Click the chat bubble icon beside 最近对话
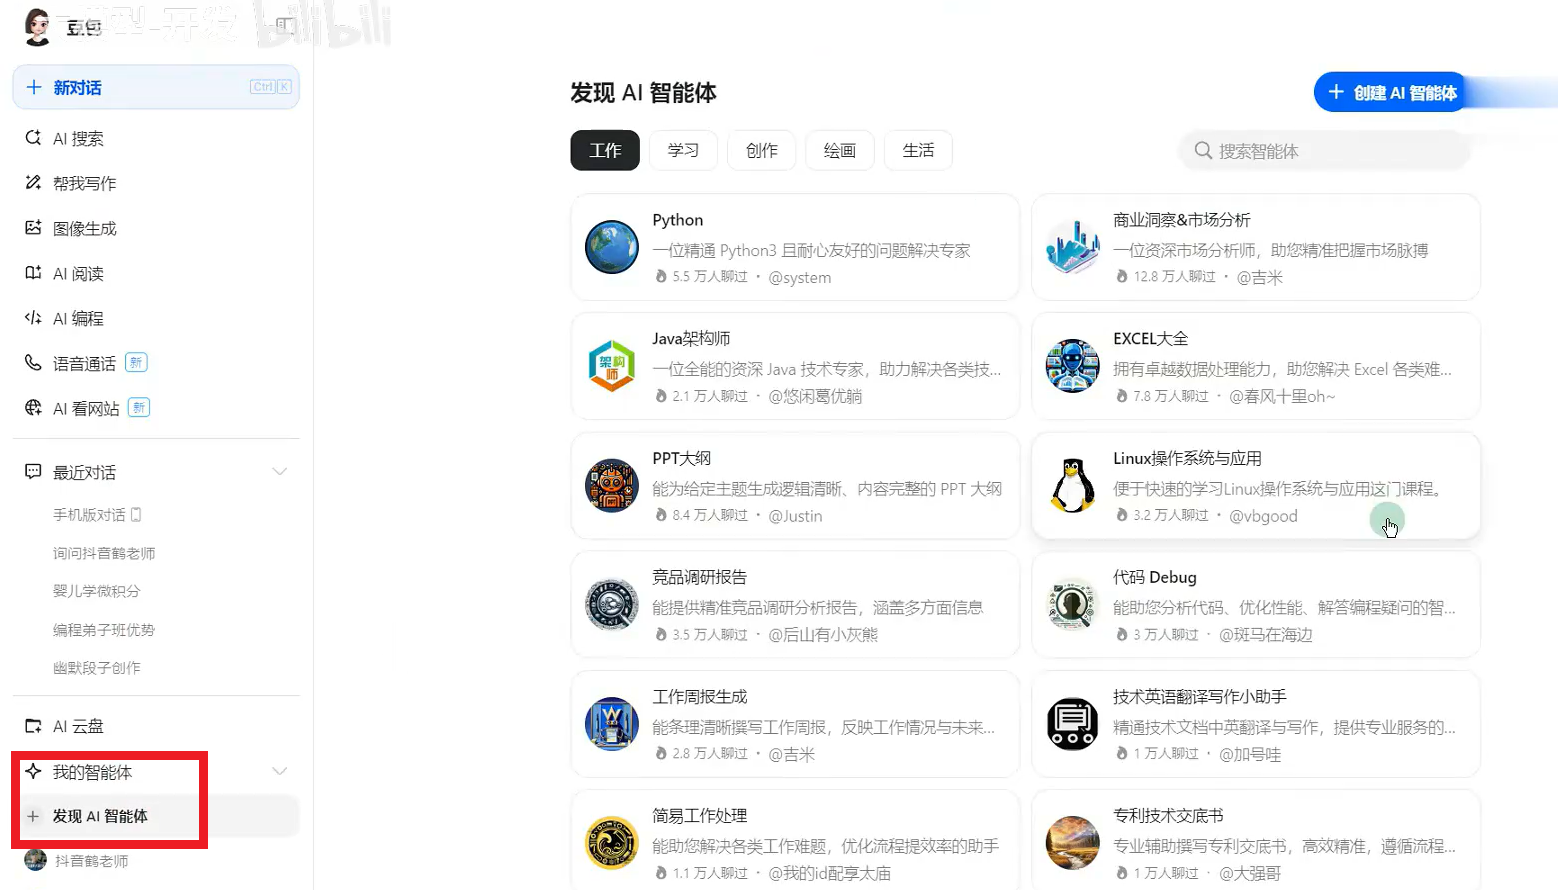The width and height of the screenshot is (1558, 890). [33, 471]
